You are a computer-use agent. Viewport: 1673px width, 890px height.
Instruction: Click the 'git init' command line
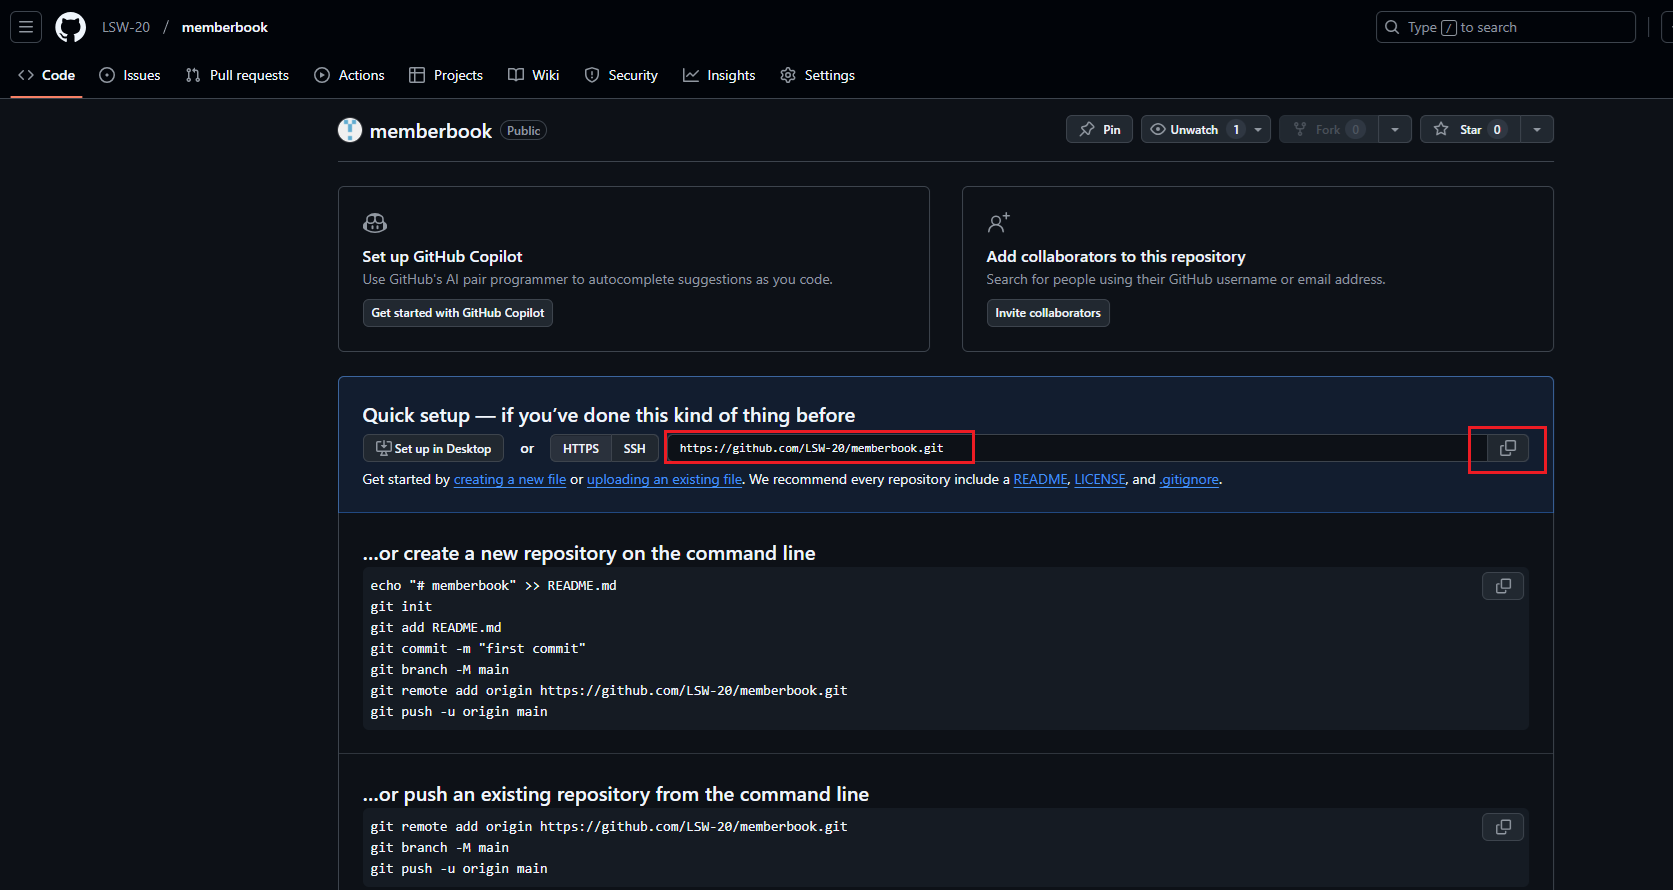[401, 606]
